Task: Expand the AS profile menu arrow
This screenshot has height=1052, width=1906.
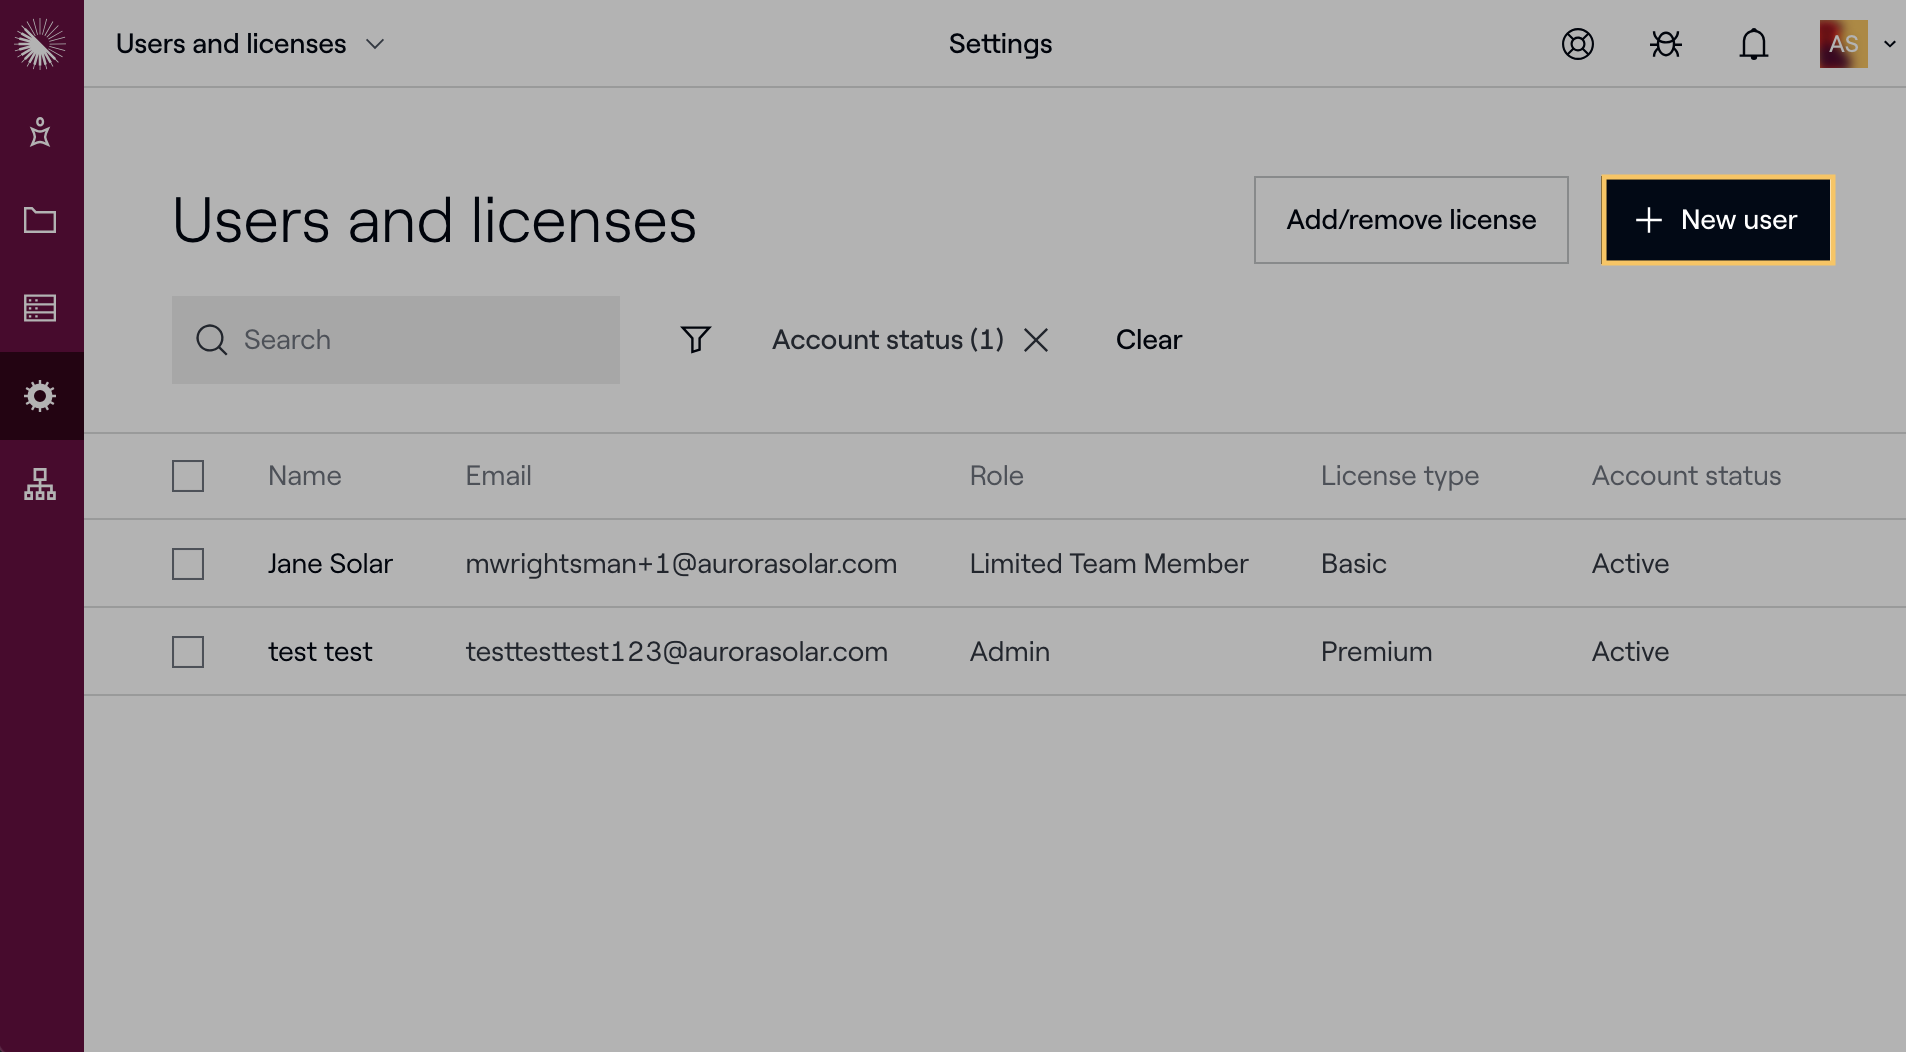Action: 1889,44
